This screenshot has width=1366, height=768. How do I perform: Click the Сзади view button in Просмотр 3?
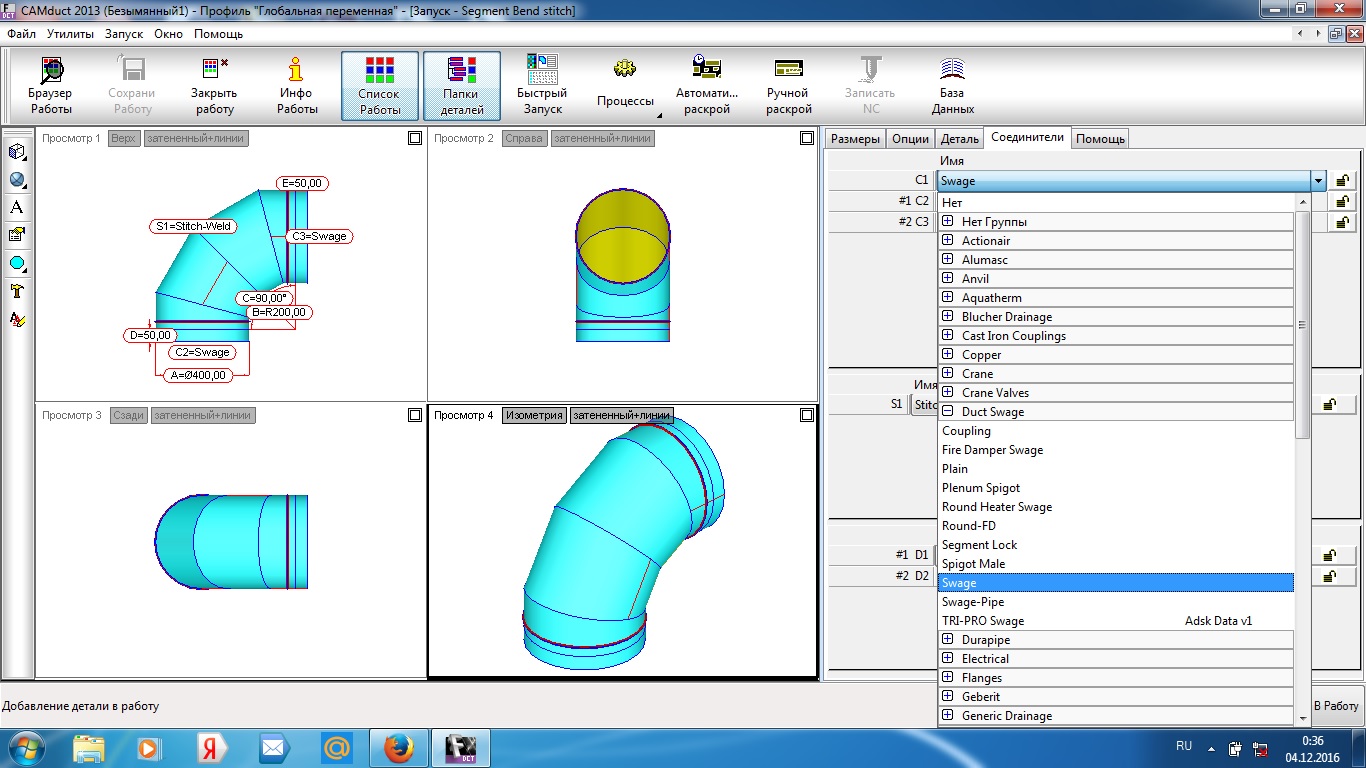(128, 415)
